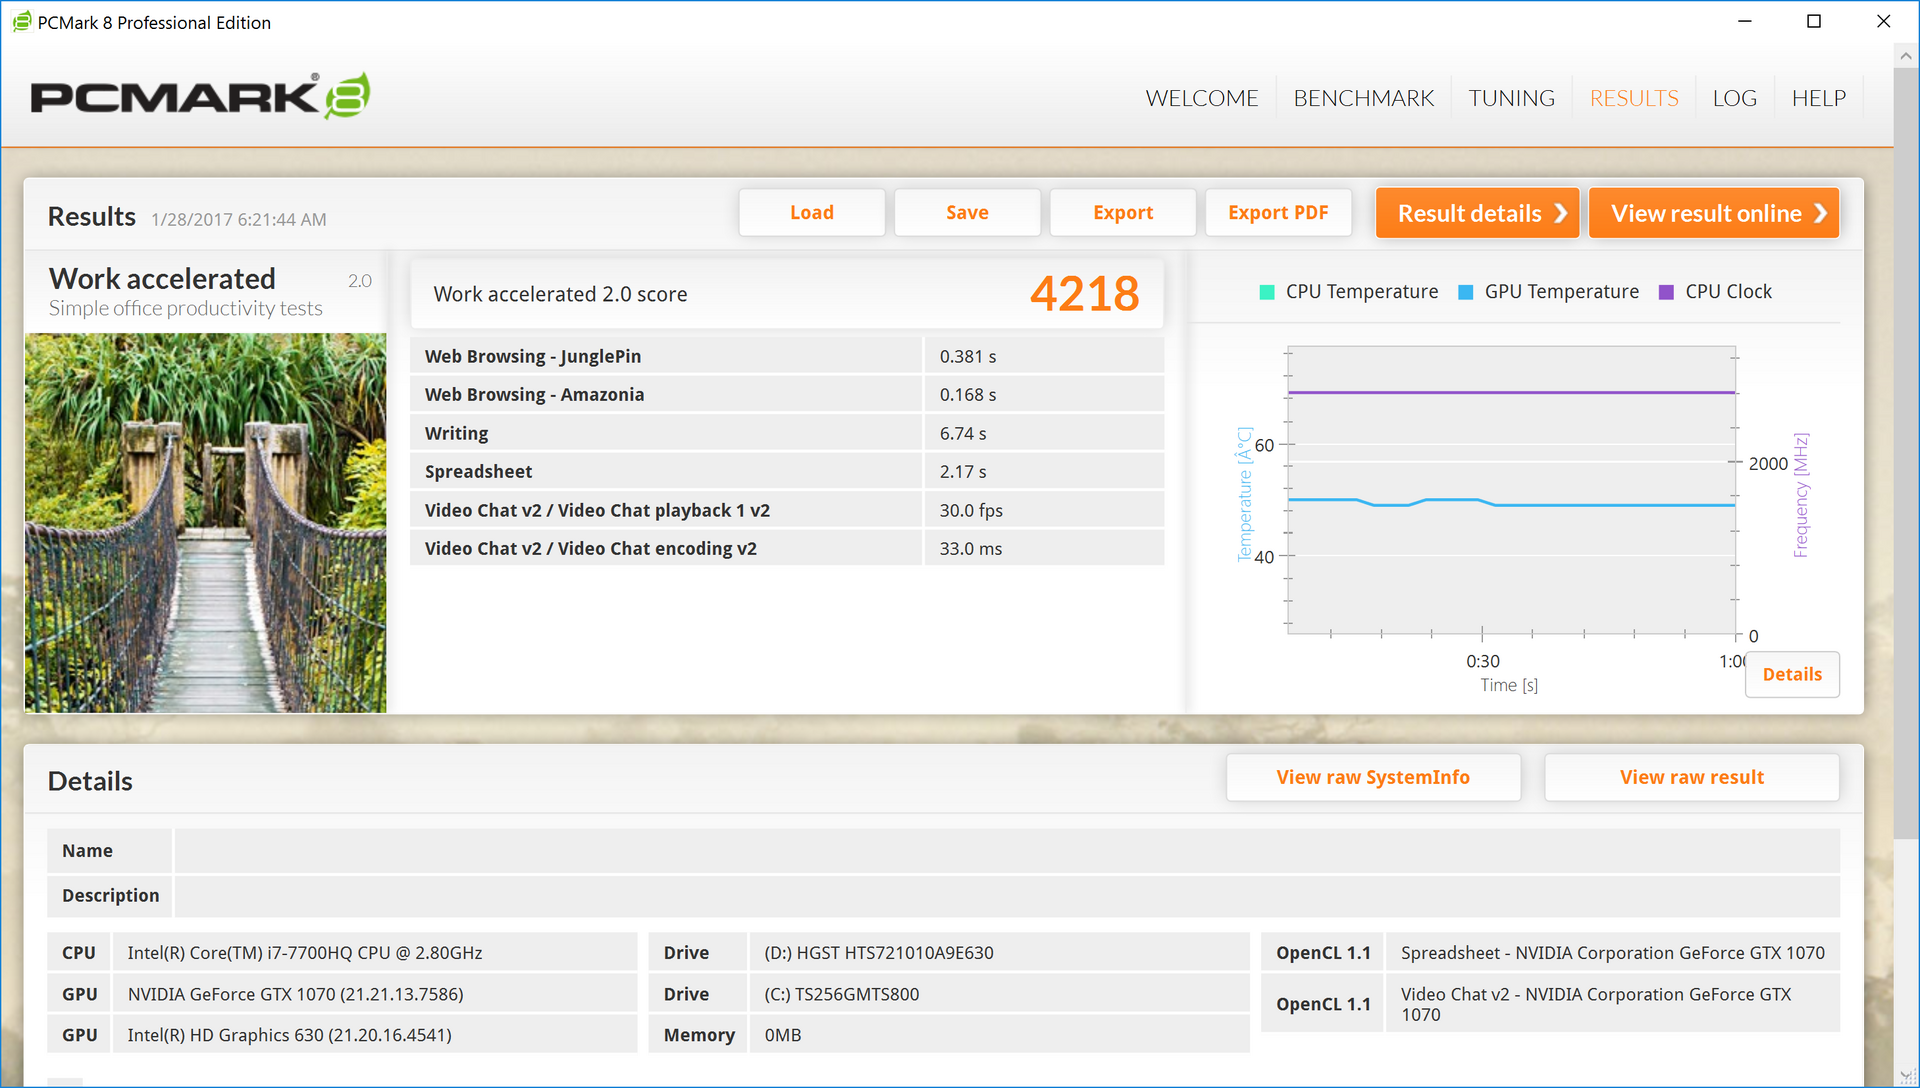View raw SystemInfo data
This screenshot has width=1920, height=1088.
coord(1372,777)
